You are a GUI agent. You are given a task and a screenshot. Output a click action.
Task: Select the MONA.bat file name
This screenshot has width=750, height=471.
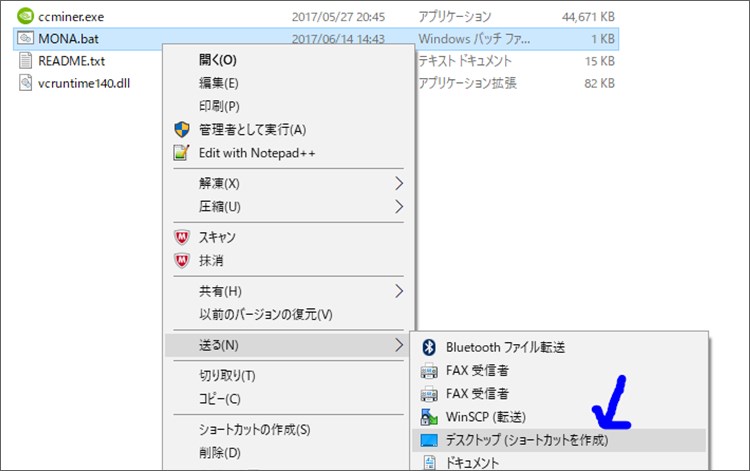68,39
